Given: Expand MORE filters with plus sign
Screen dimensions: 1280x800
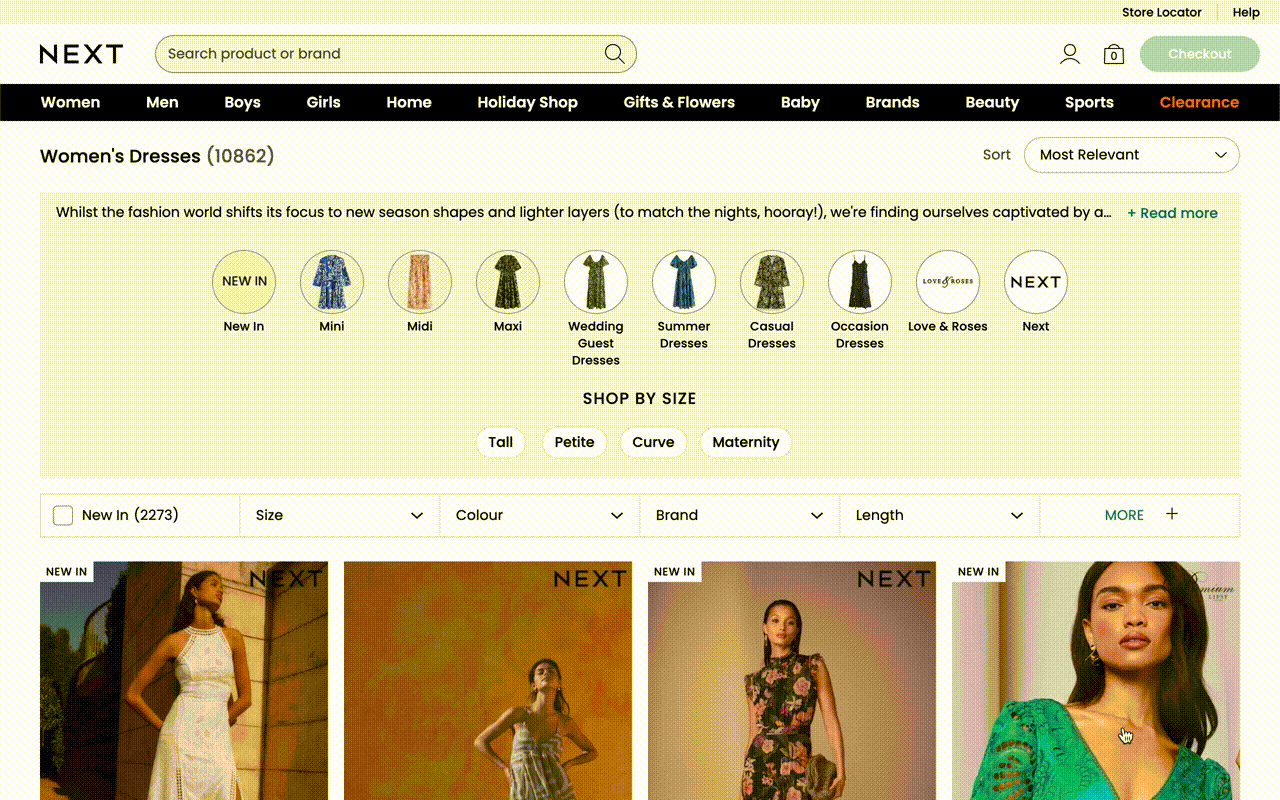Looking at the screenshot, I should pos(1140,516).
